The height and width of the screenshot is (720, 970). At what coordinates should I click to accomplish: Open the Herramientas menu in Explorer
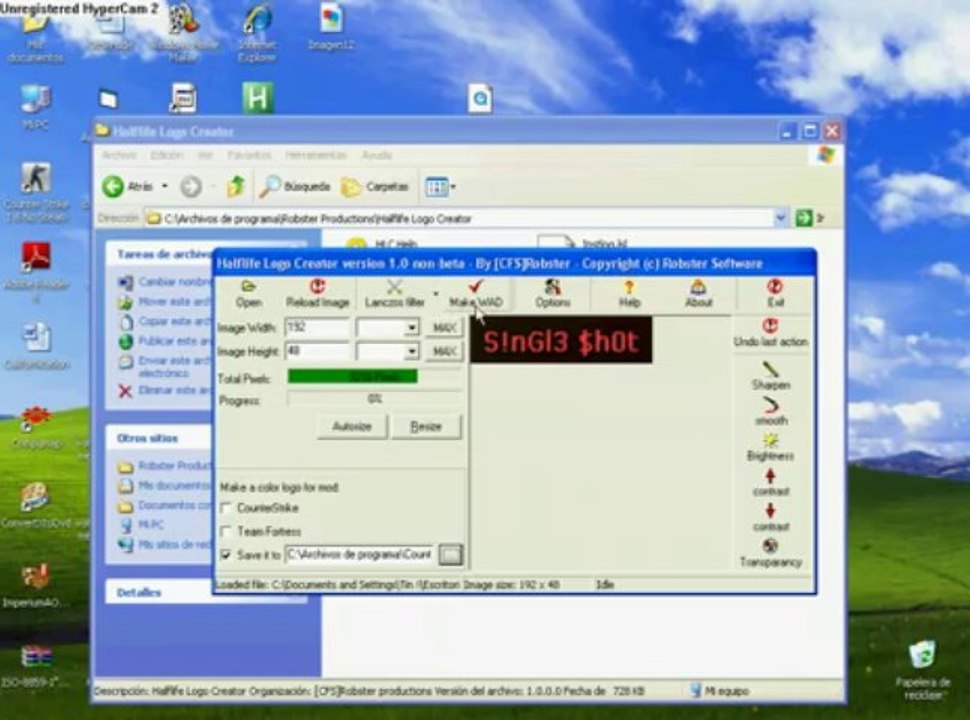[315, 155]
